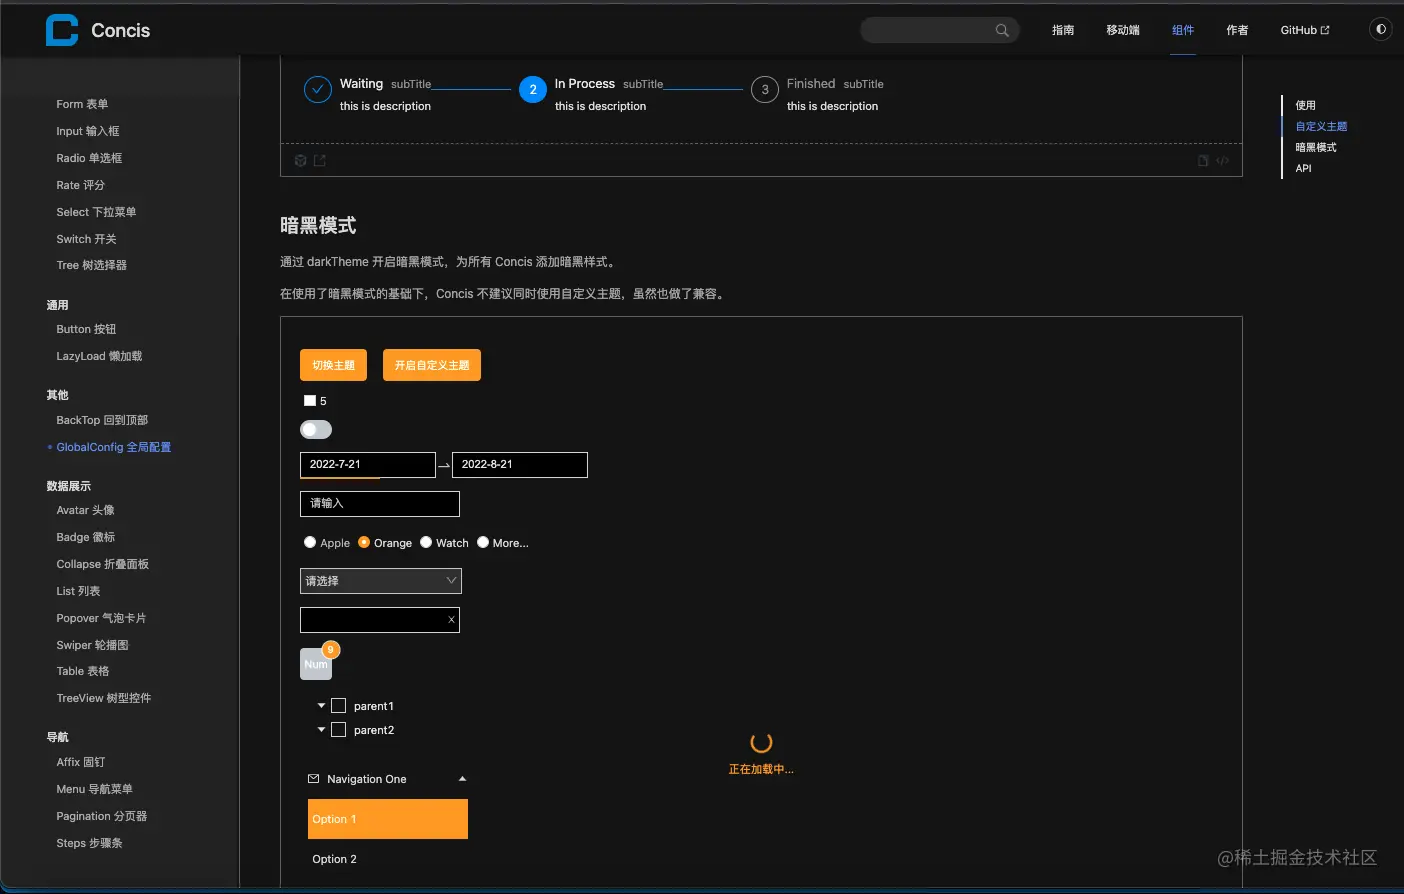Click the Finished step number 3 circle

(x=765, y=90)
